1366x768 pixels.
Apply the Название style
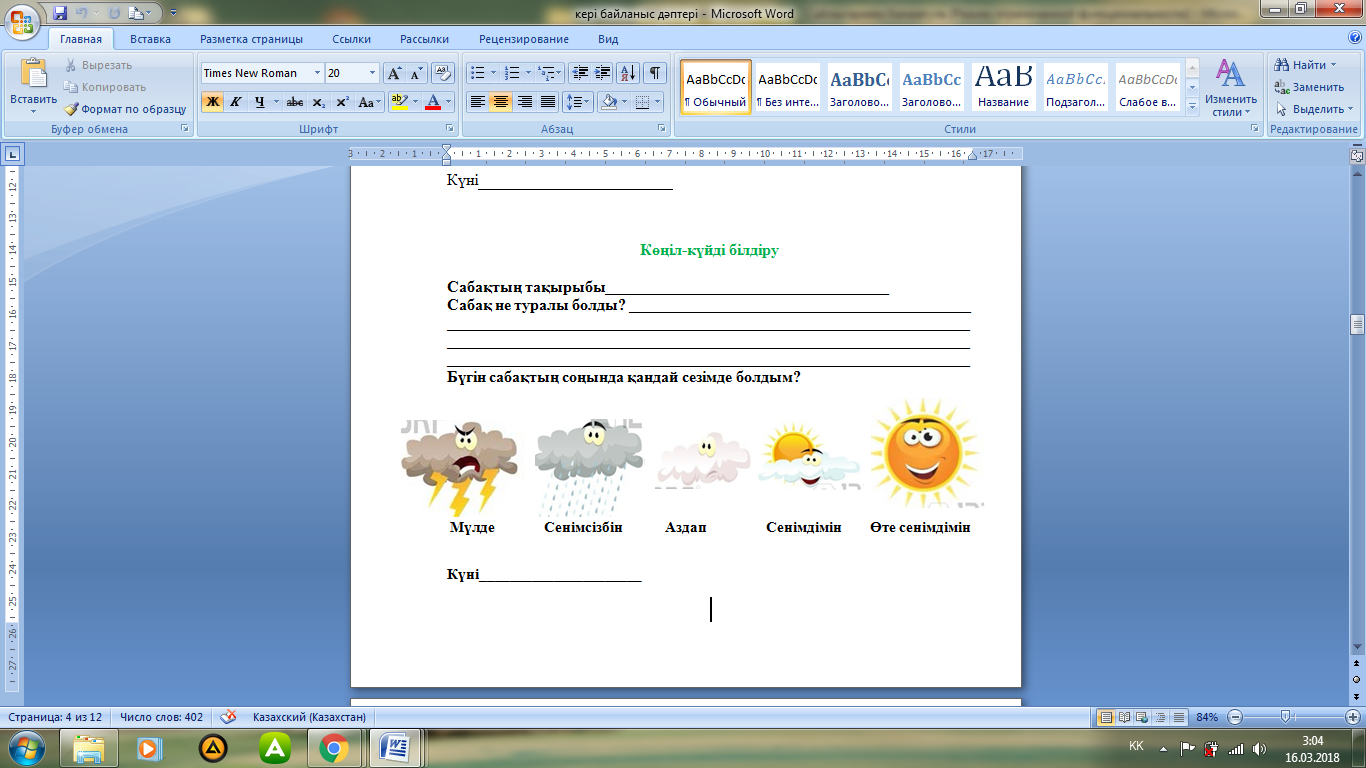[x=1004, y=88]
